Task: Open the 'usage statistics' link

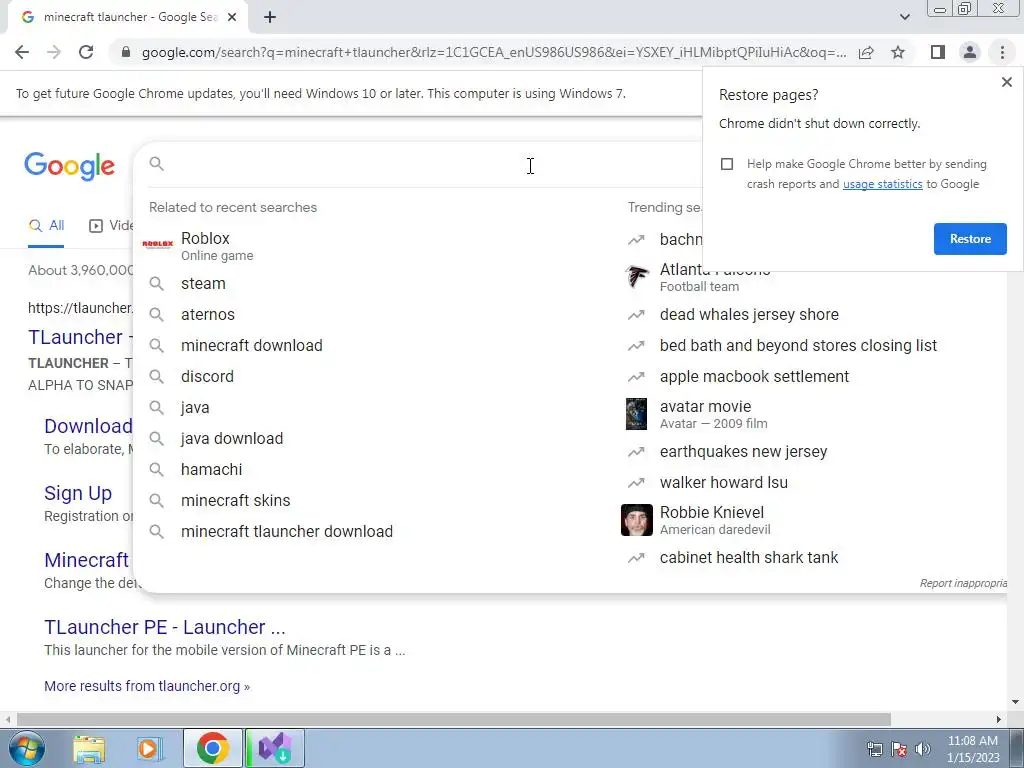Action: click(x=882, y=184)
